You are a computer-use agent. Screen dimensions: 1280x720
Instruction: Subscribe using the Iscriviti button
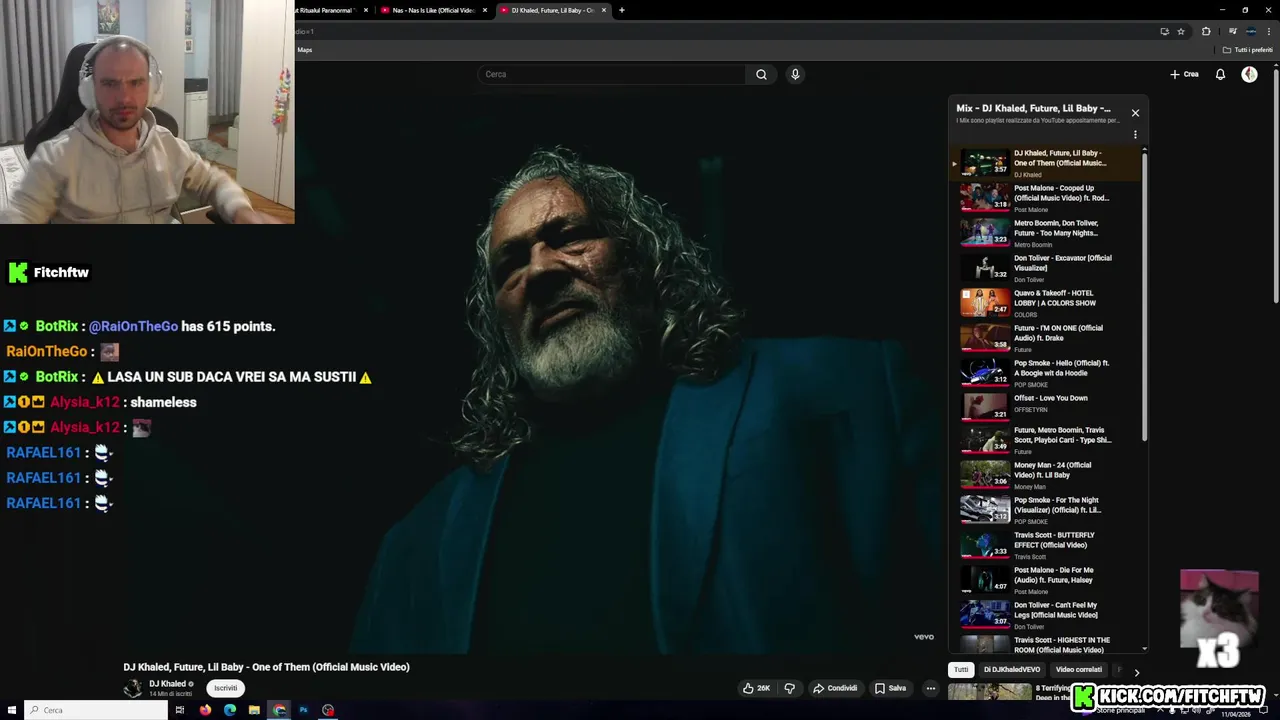click(226, 688)
